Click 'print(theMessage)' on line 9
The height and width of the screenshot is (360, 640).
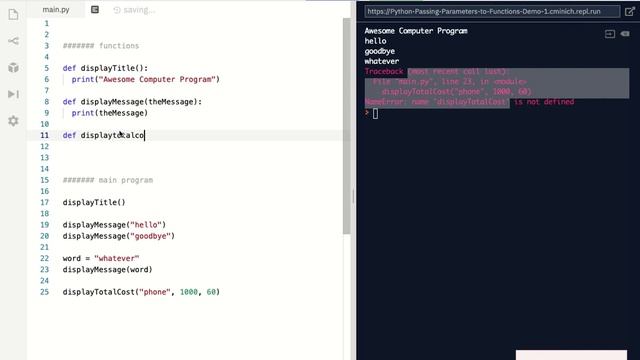[110, 113]
